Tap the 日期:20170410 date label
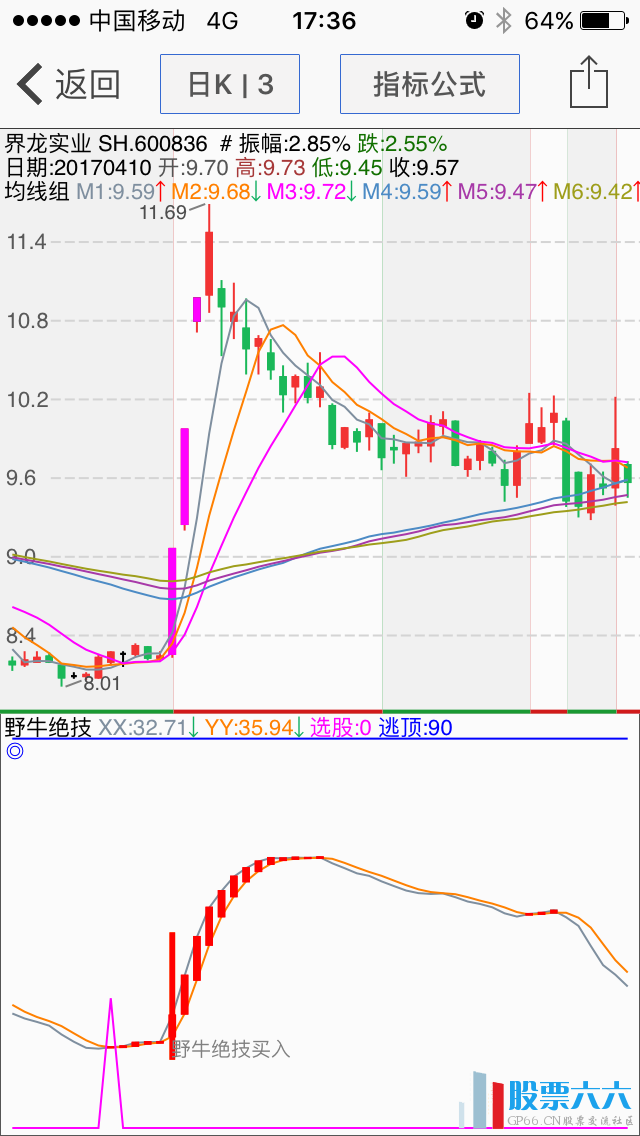The height and width of the screenshot is (1136, 640). click(78, 168)
